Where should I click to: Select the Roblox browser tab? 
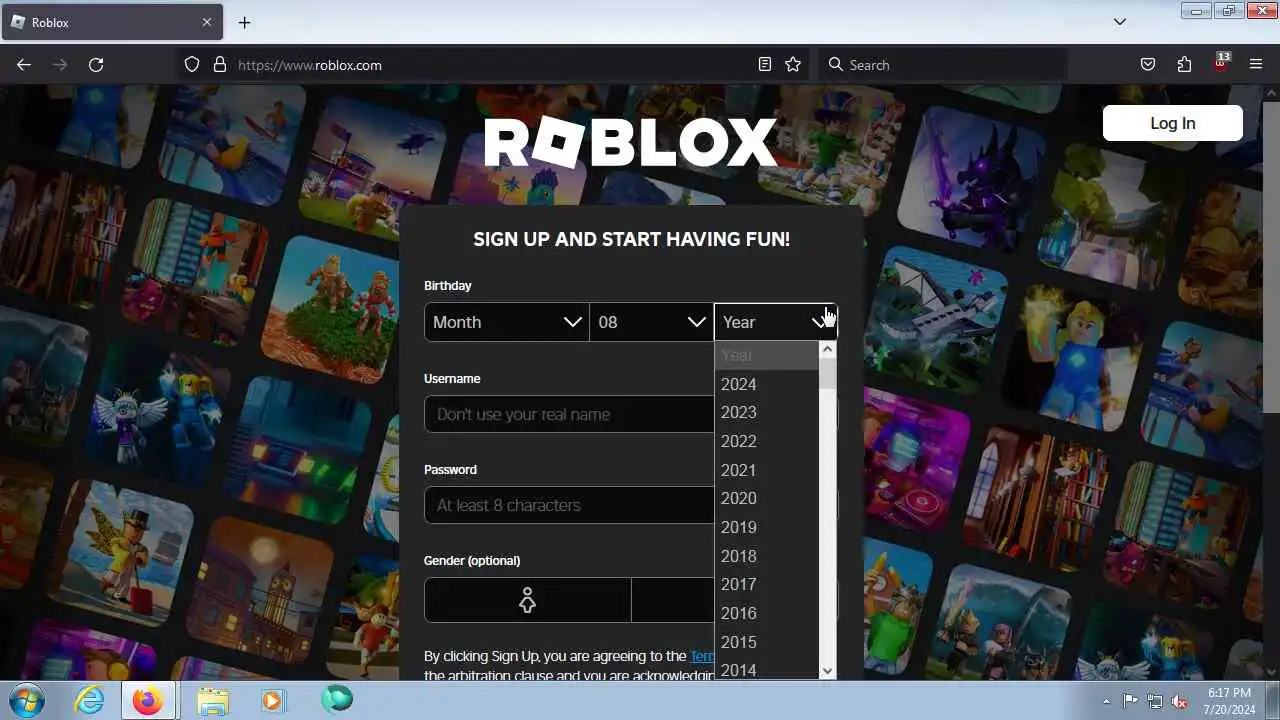pyautogui.click(x=110, y=22)
